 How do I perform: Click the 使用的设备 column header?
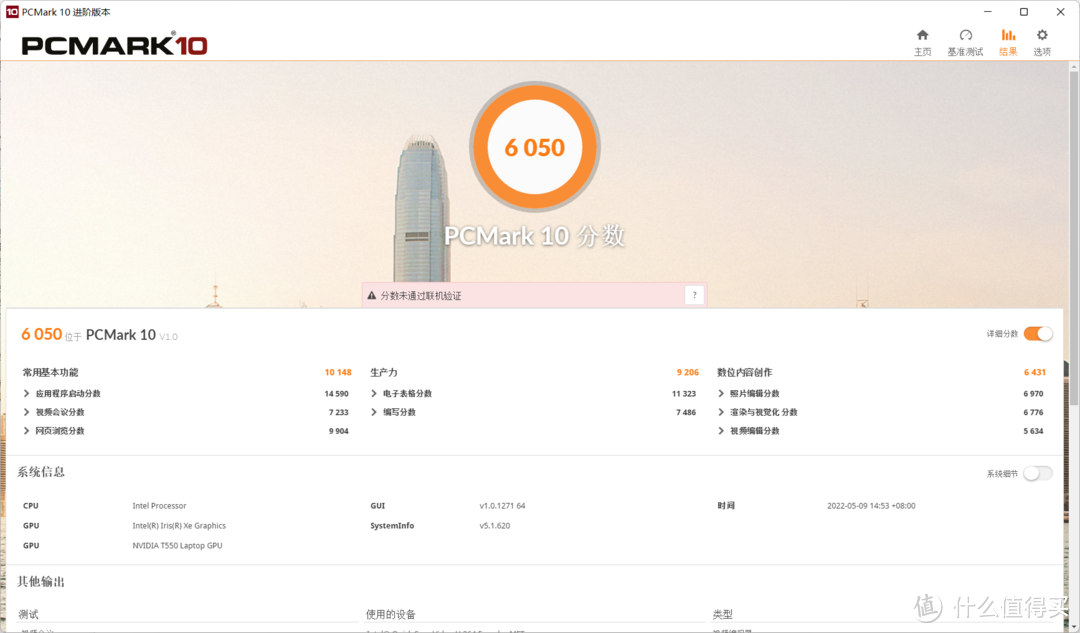point(391,614)
